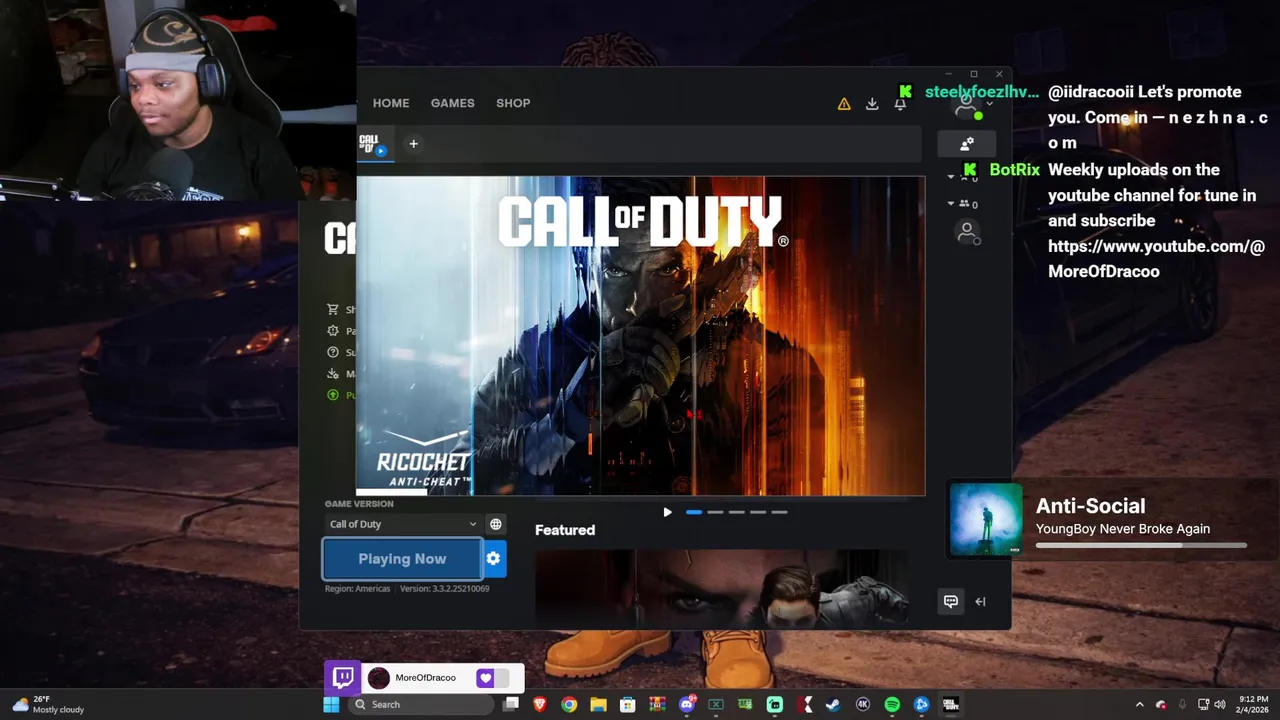The height and width of the screenshot is (720, 1280).
Task: Click the steelyfoezlhv chat username
Action: (982, 92)
